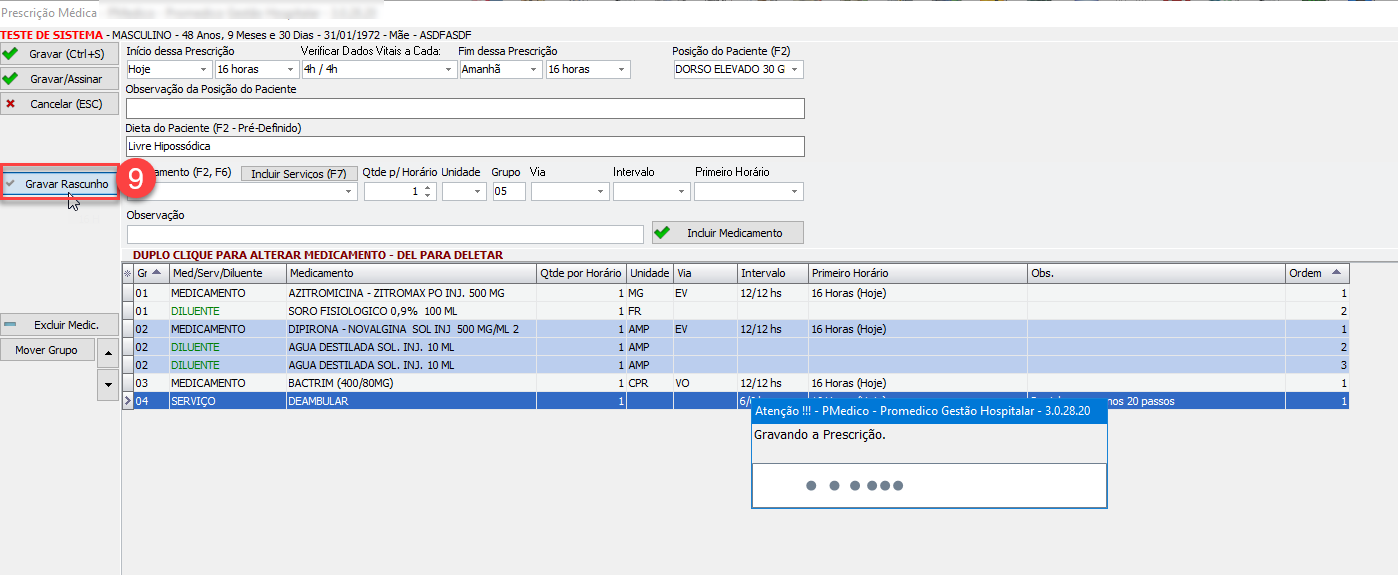Save draft with Gravar Rascunho
This screenshot has height=575, width=1398.
[60, 184]
